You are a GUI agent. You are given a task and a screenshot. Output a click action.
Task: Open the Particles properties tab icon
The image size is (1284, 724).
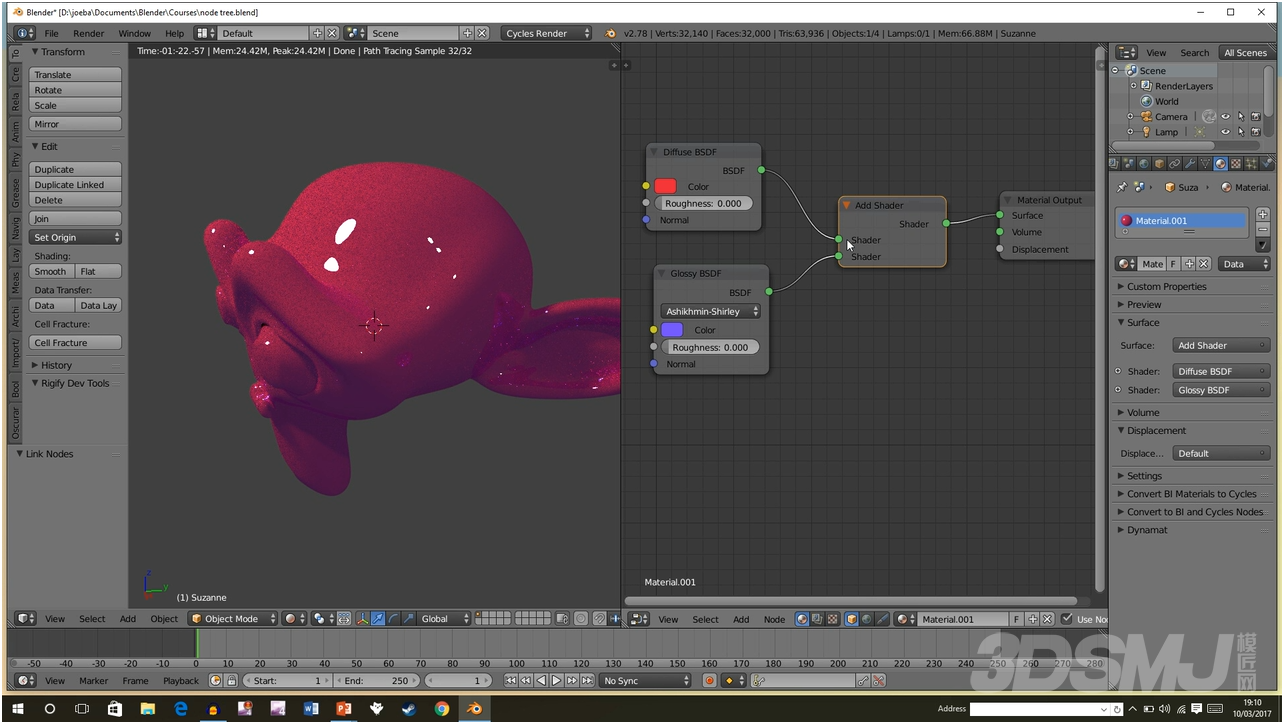[1251, 164]
